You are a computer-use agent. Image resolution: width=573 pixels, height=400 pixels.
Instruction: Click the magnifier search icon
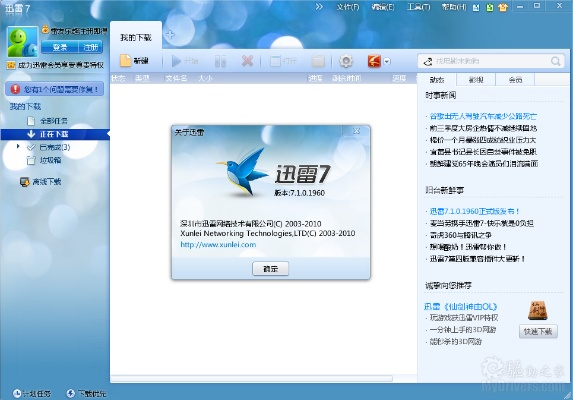point(555,61)
